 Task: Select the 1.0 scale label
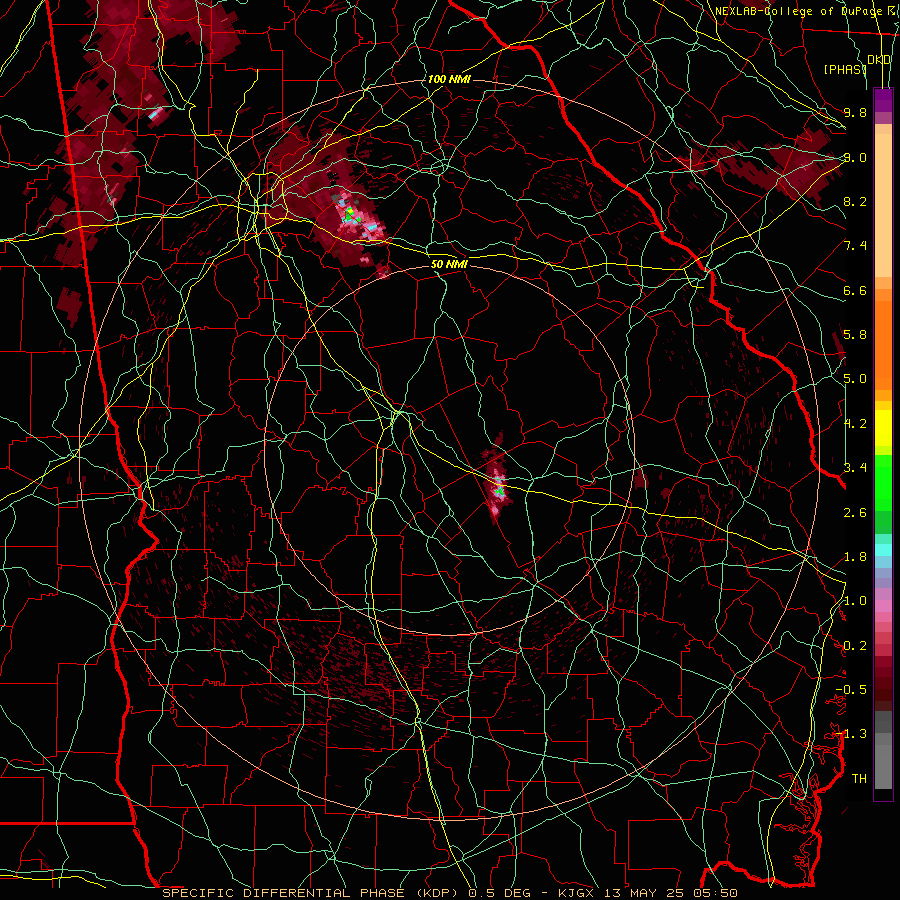(855, 601)
